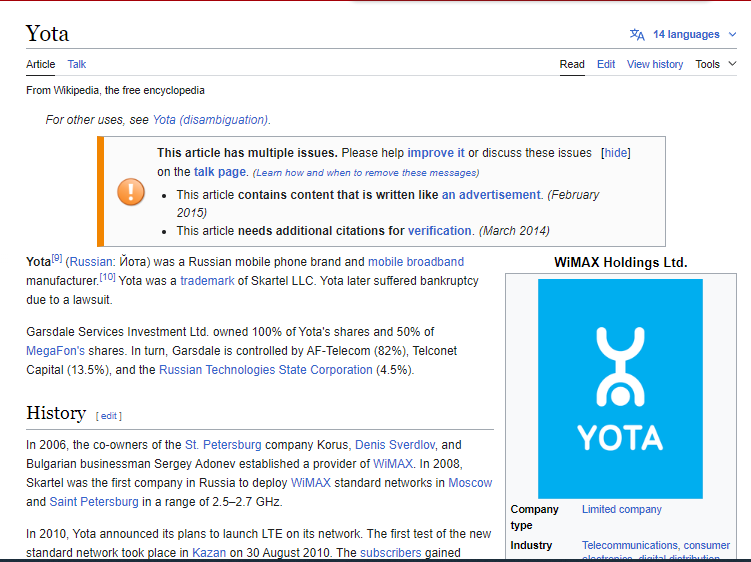Click WiMAX link after 'provider of'

coord(393,464)
